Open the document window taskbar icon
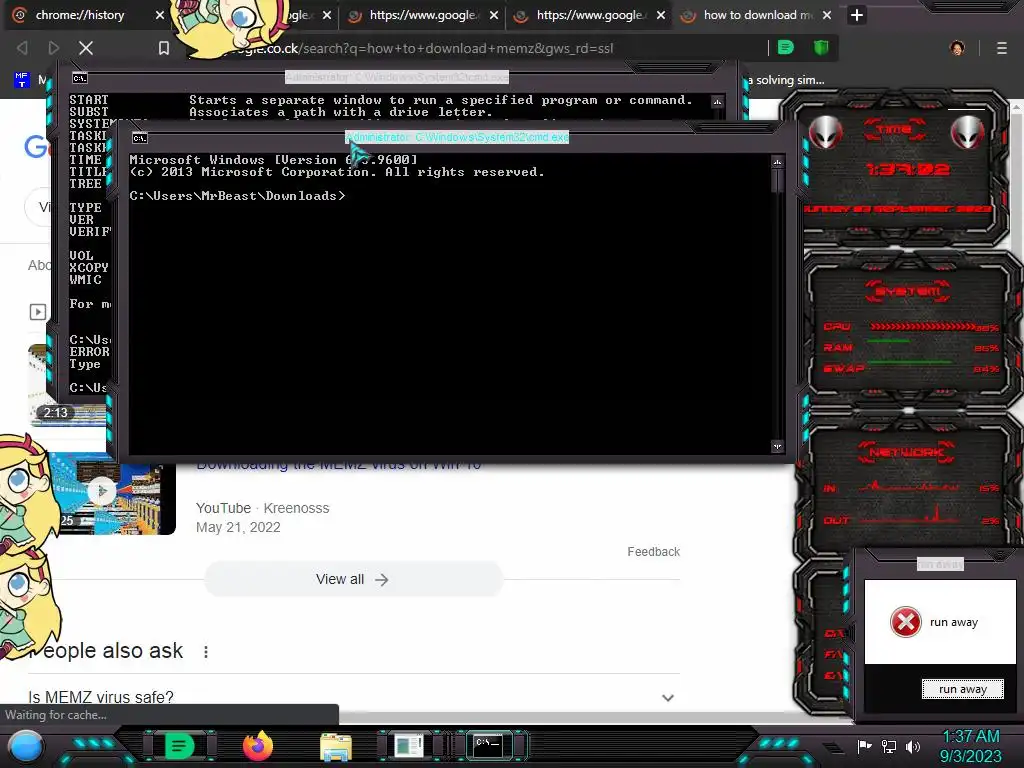 [x=409, y=746]
